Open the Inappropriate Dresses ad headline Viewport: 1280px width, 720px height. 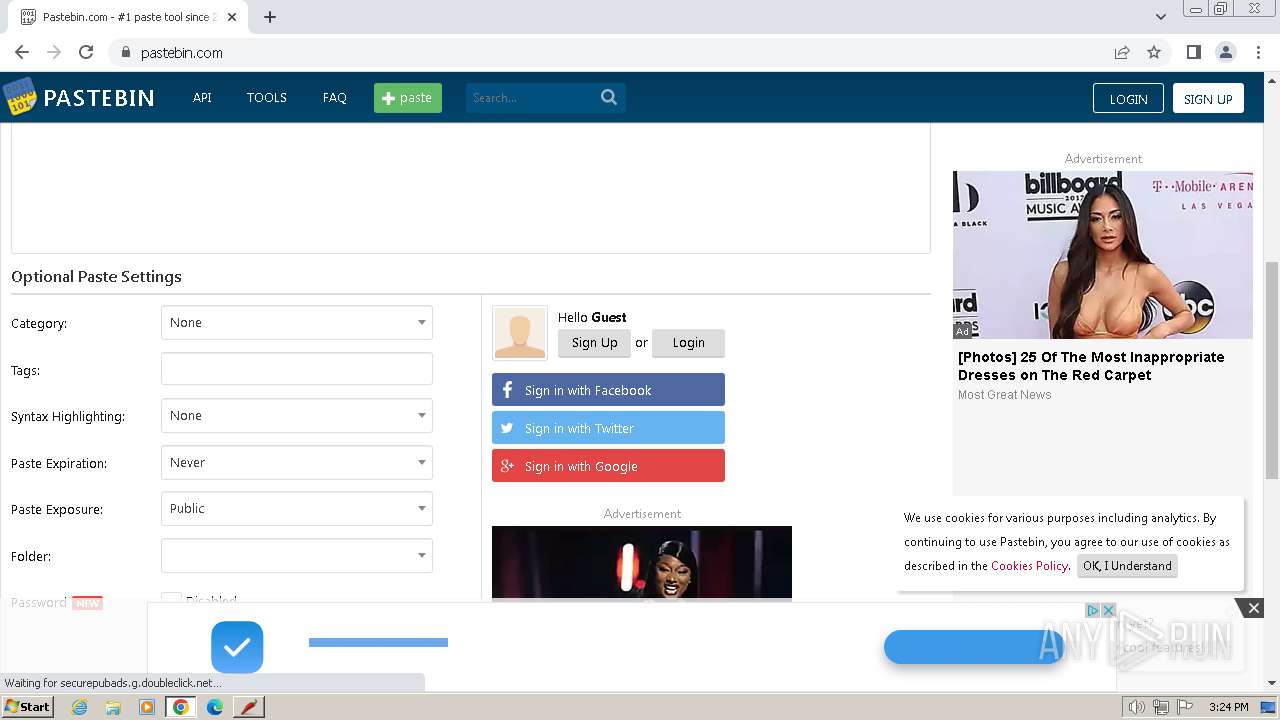pos(1091,366)
